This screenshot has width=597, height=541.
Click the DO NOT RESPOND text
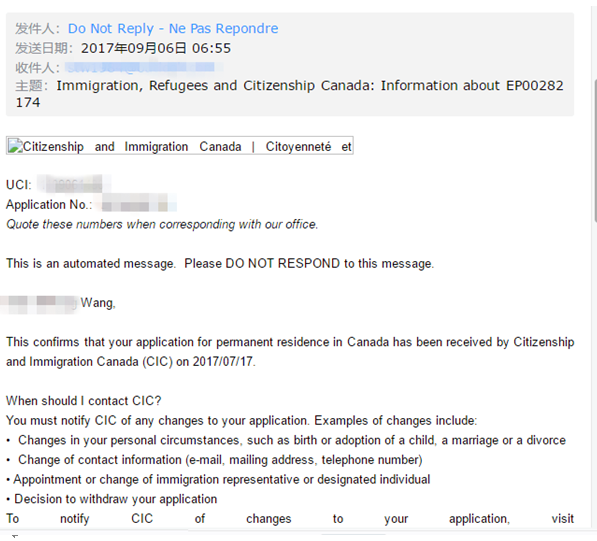282,263
